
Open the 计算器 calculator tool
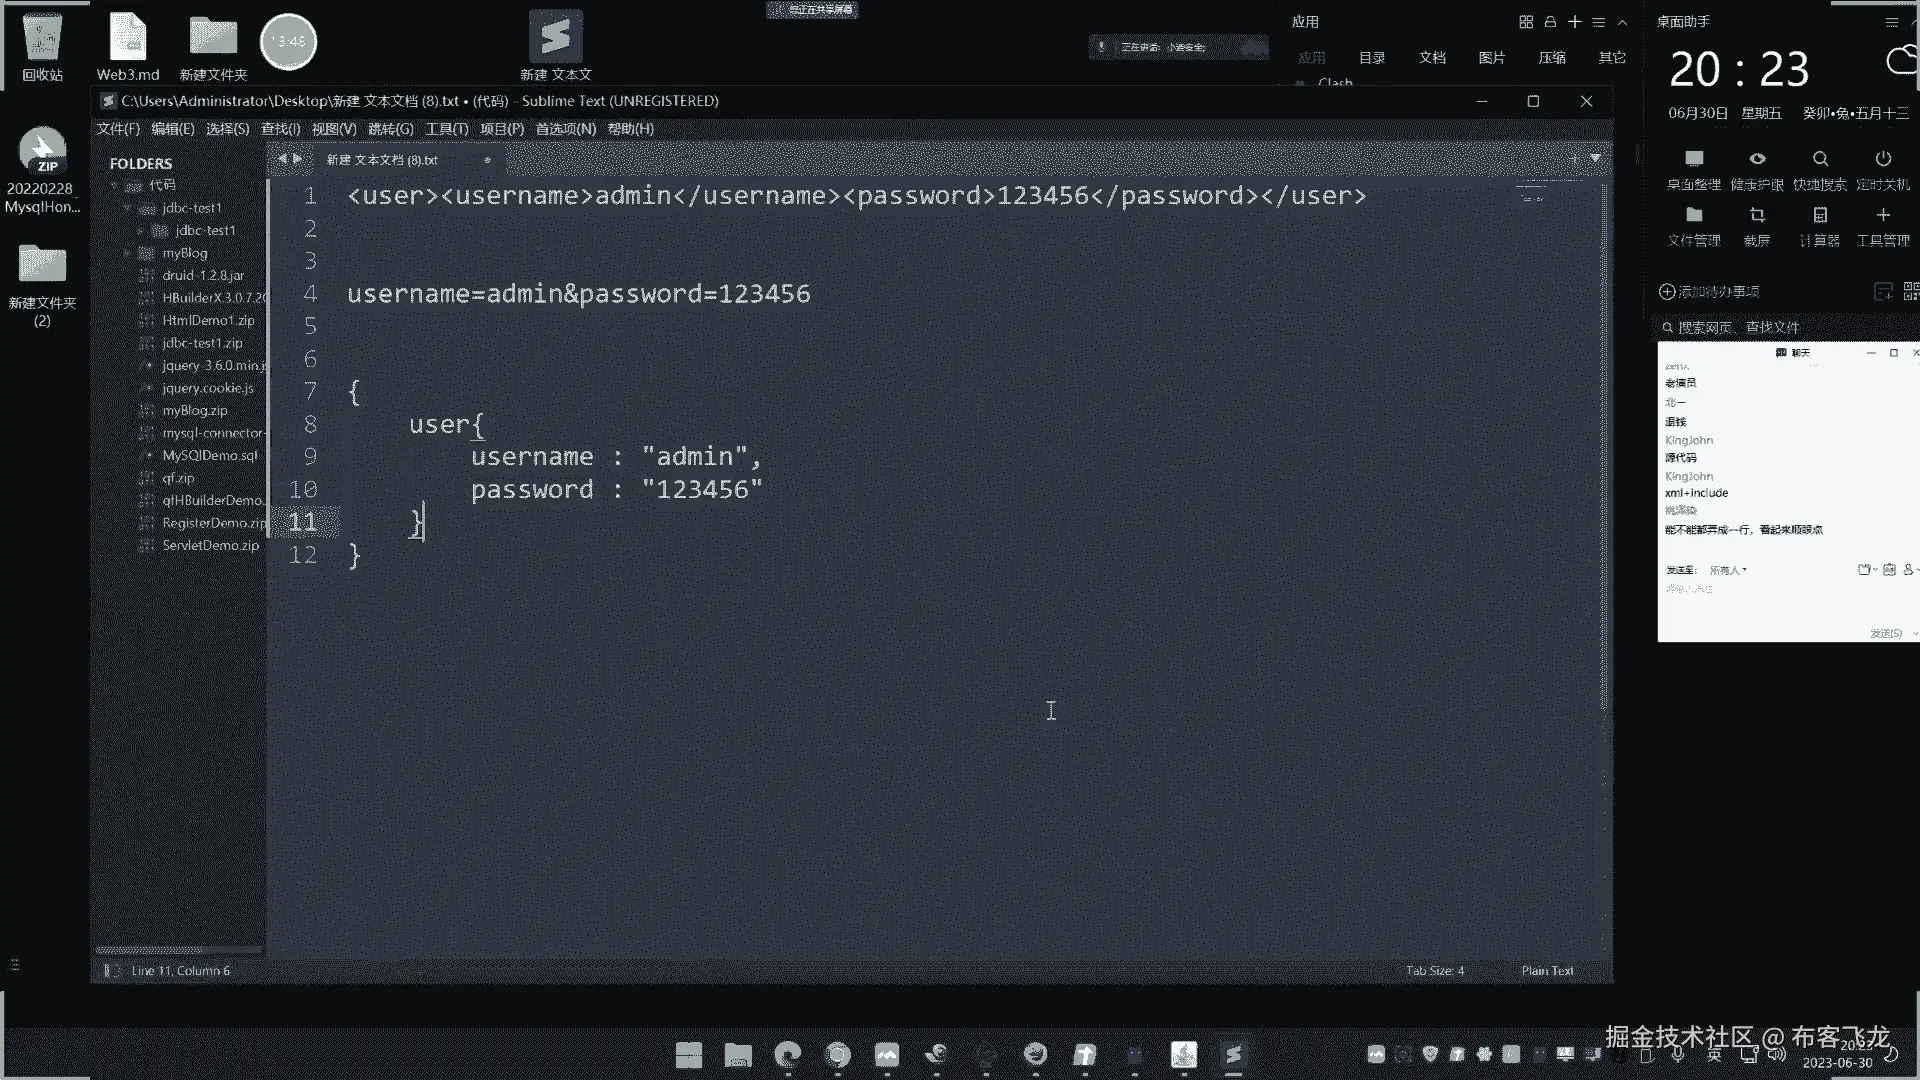point(1819,216)
